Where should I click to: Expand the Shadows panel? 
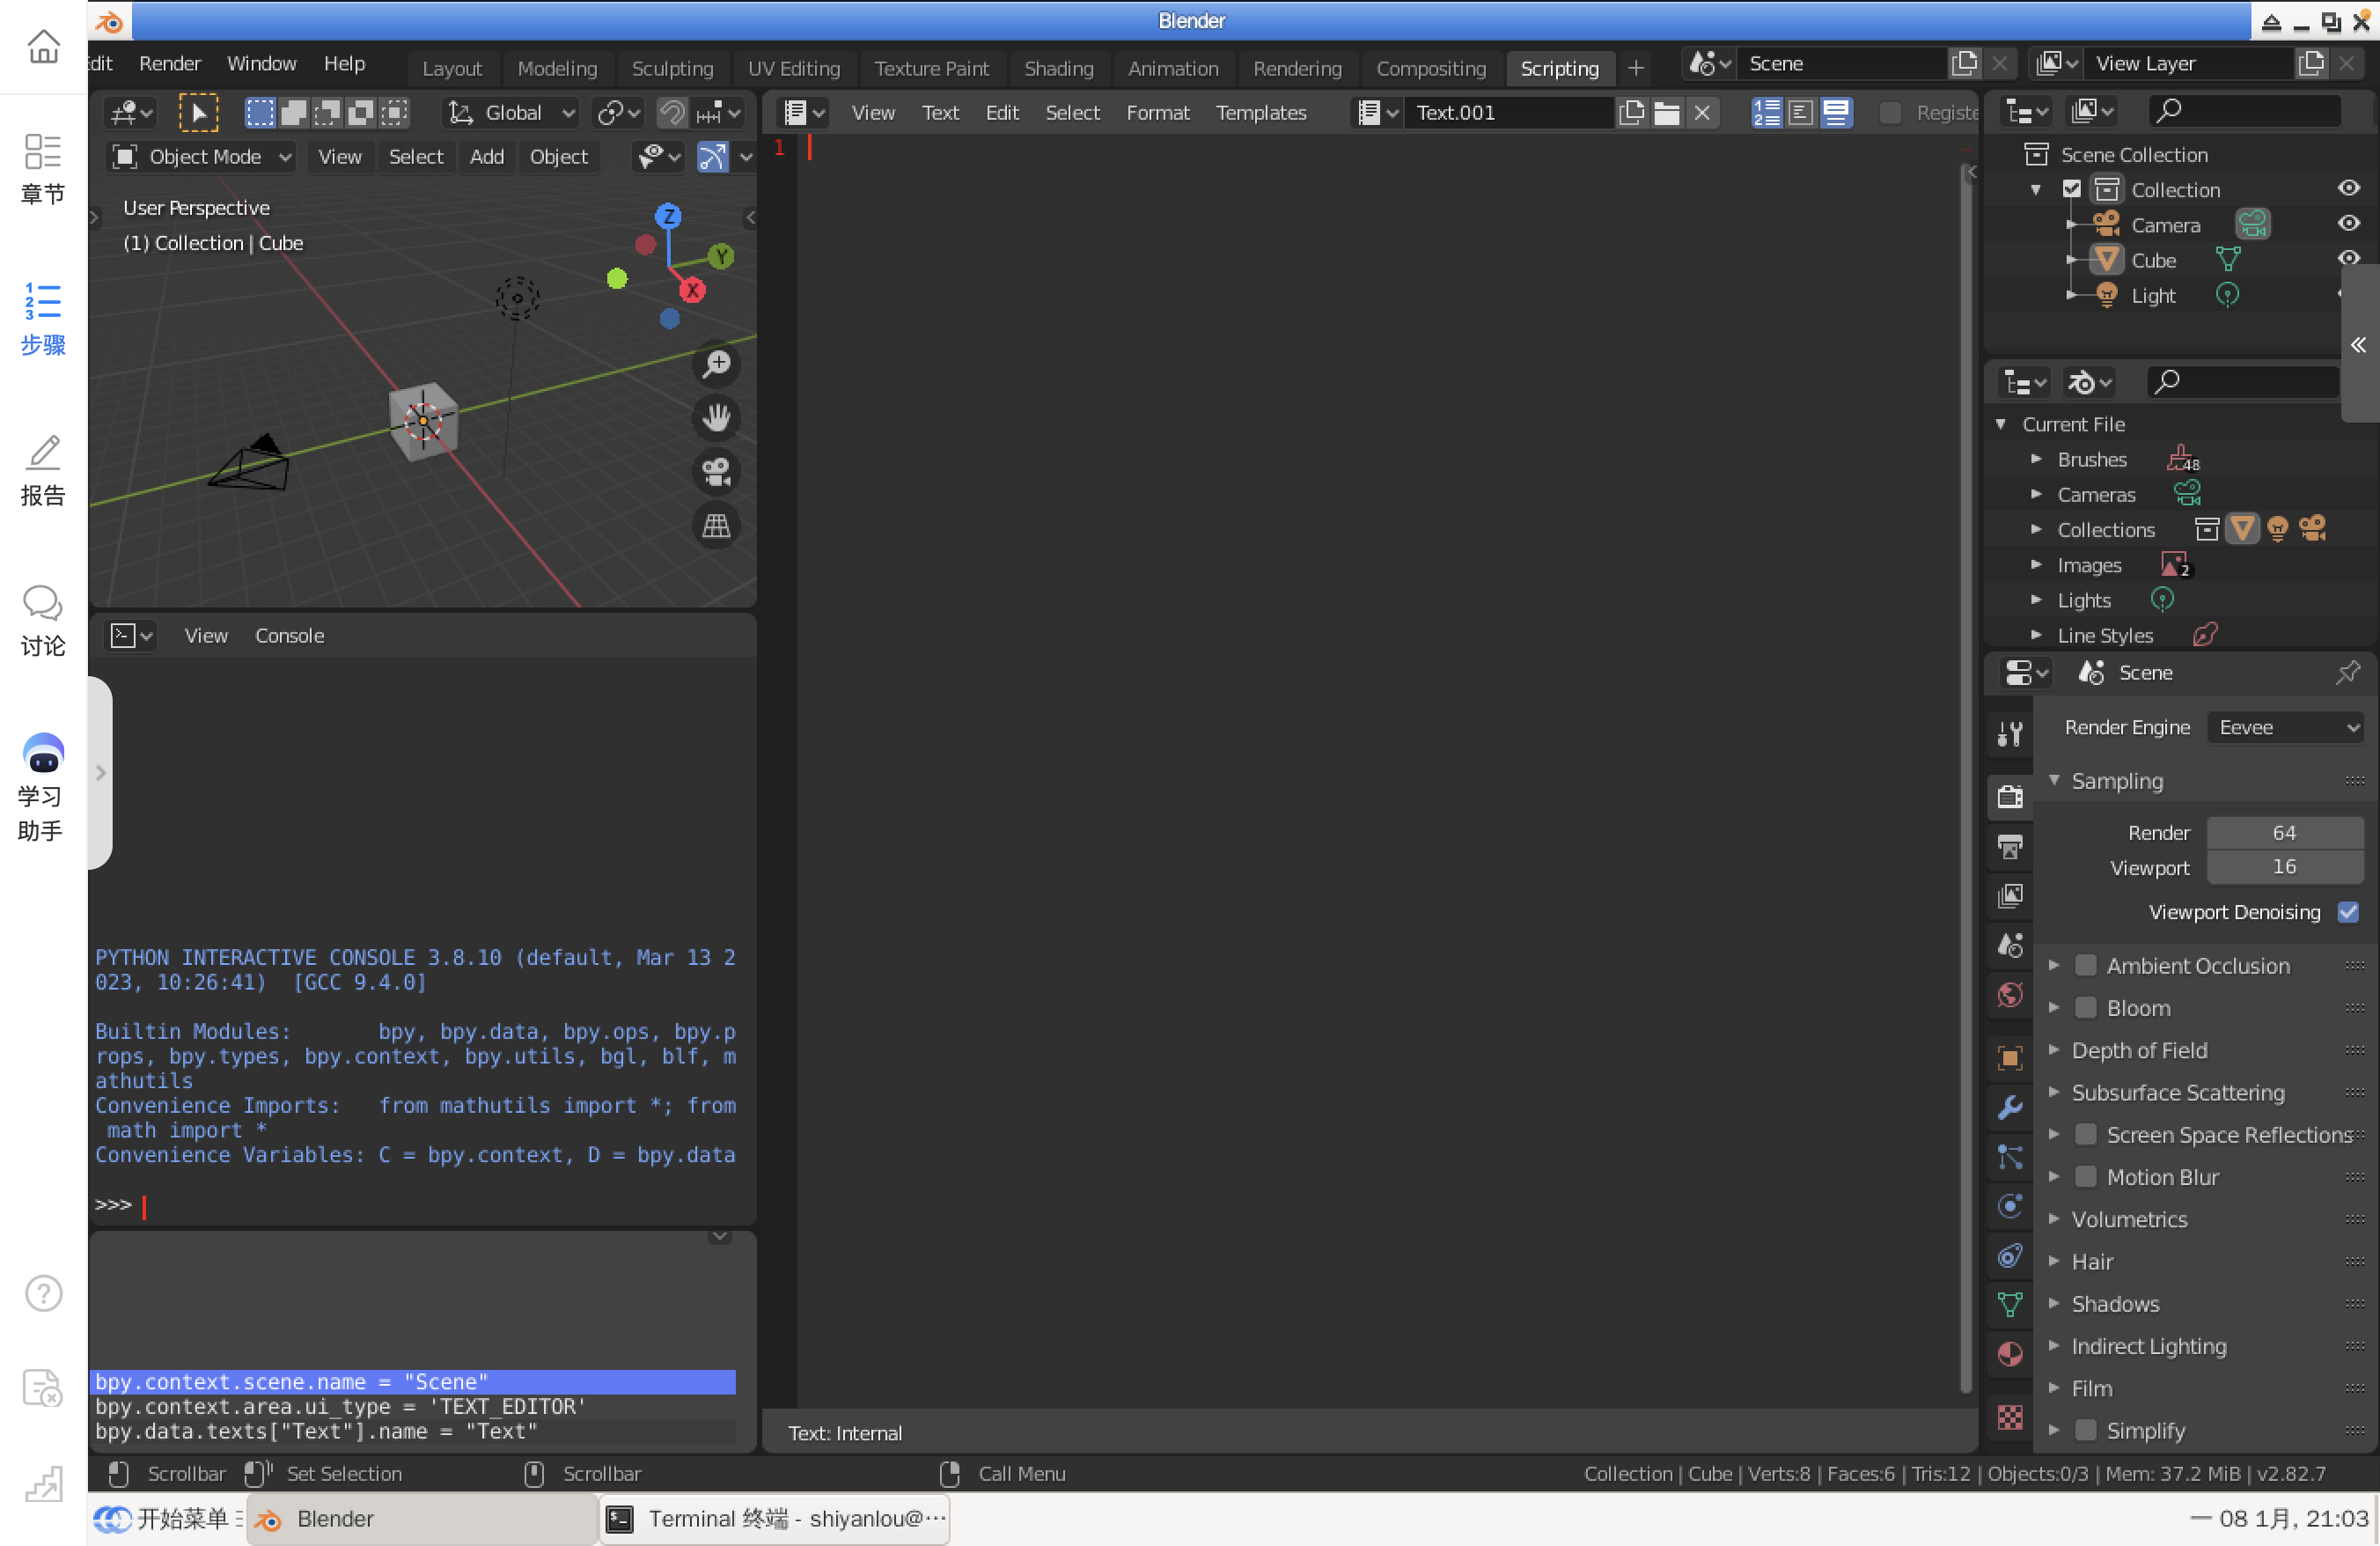coord(2115,1304)
